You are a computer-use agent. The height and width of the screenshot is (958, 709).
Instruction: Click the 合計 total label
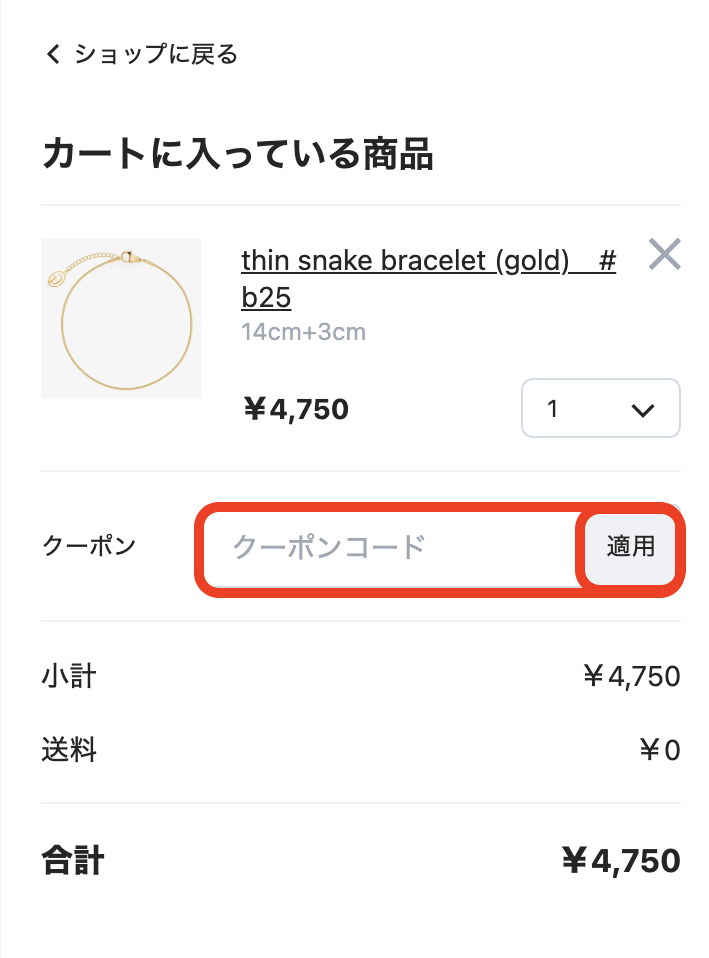click(x=73, y=860)
